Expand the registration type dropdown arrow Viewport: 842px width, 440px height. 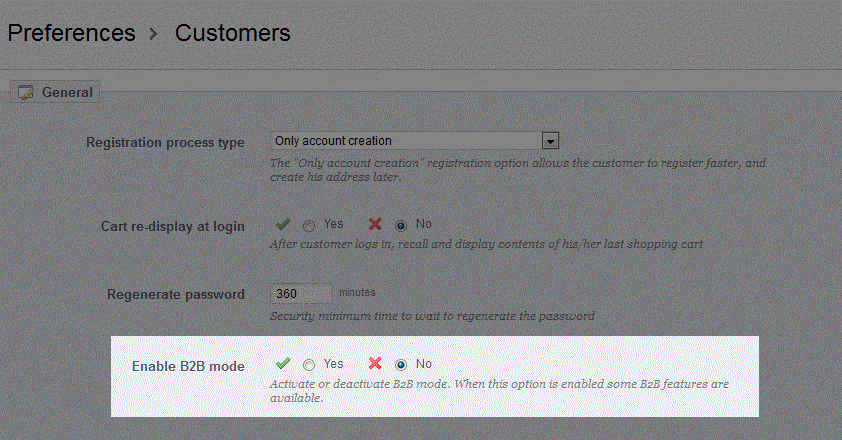tap(550, 141)
